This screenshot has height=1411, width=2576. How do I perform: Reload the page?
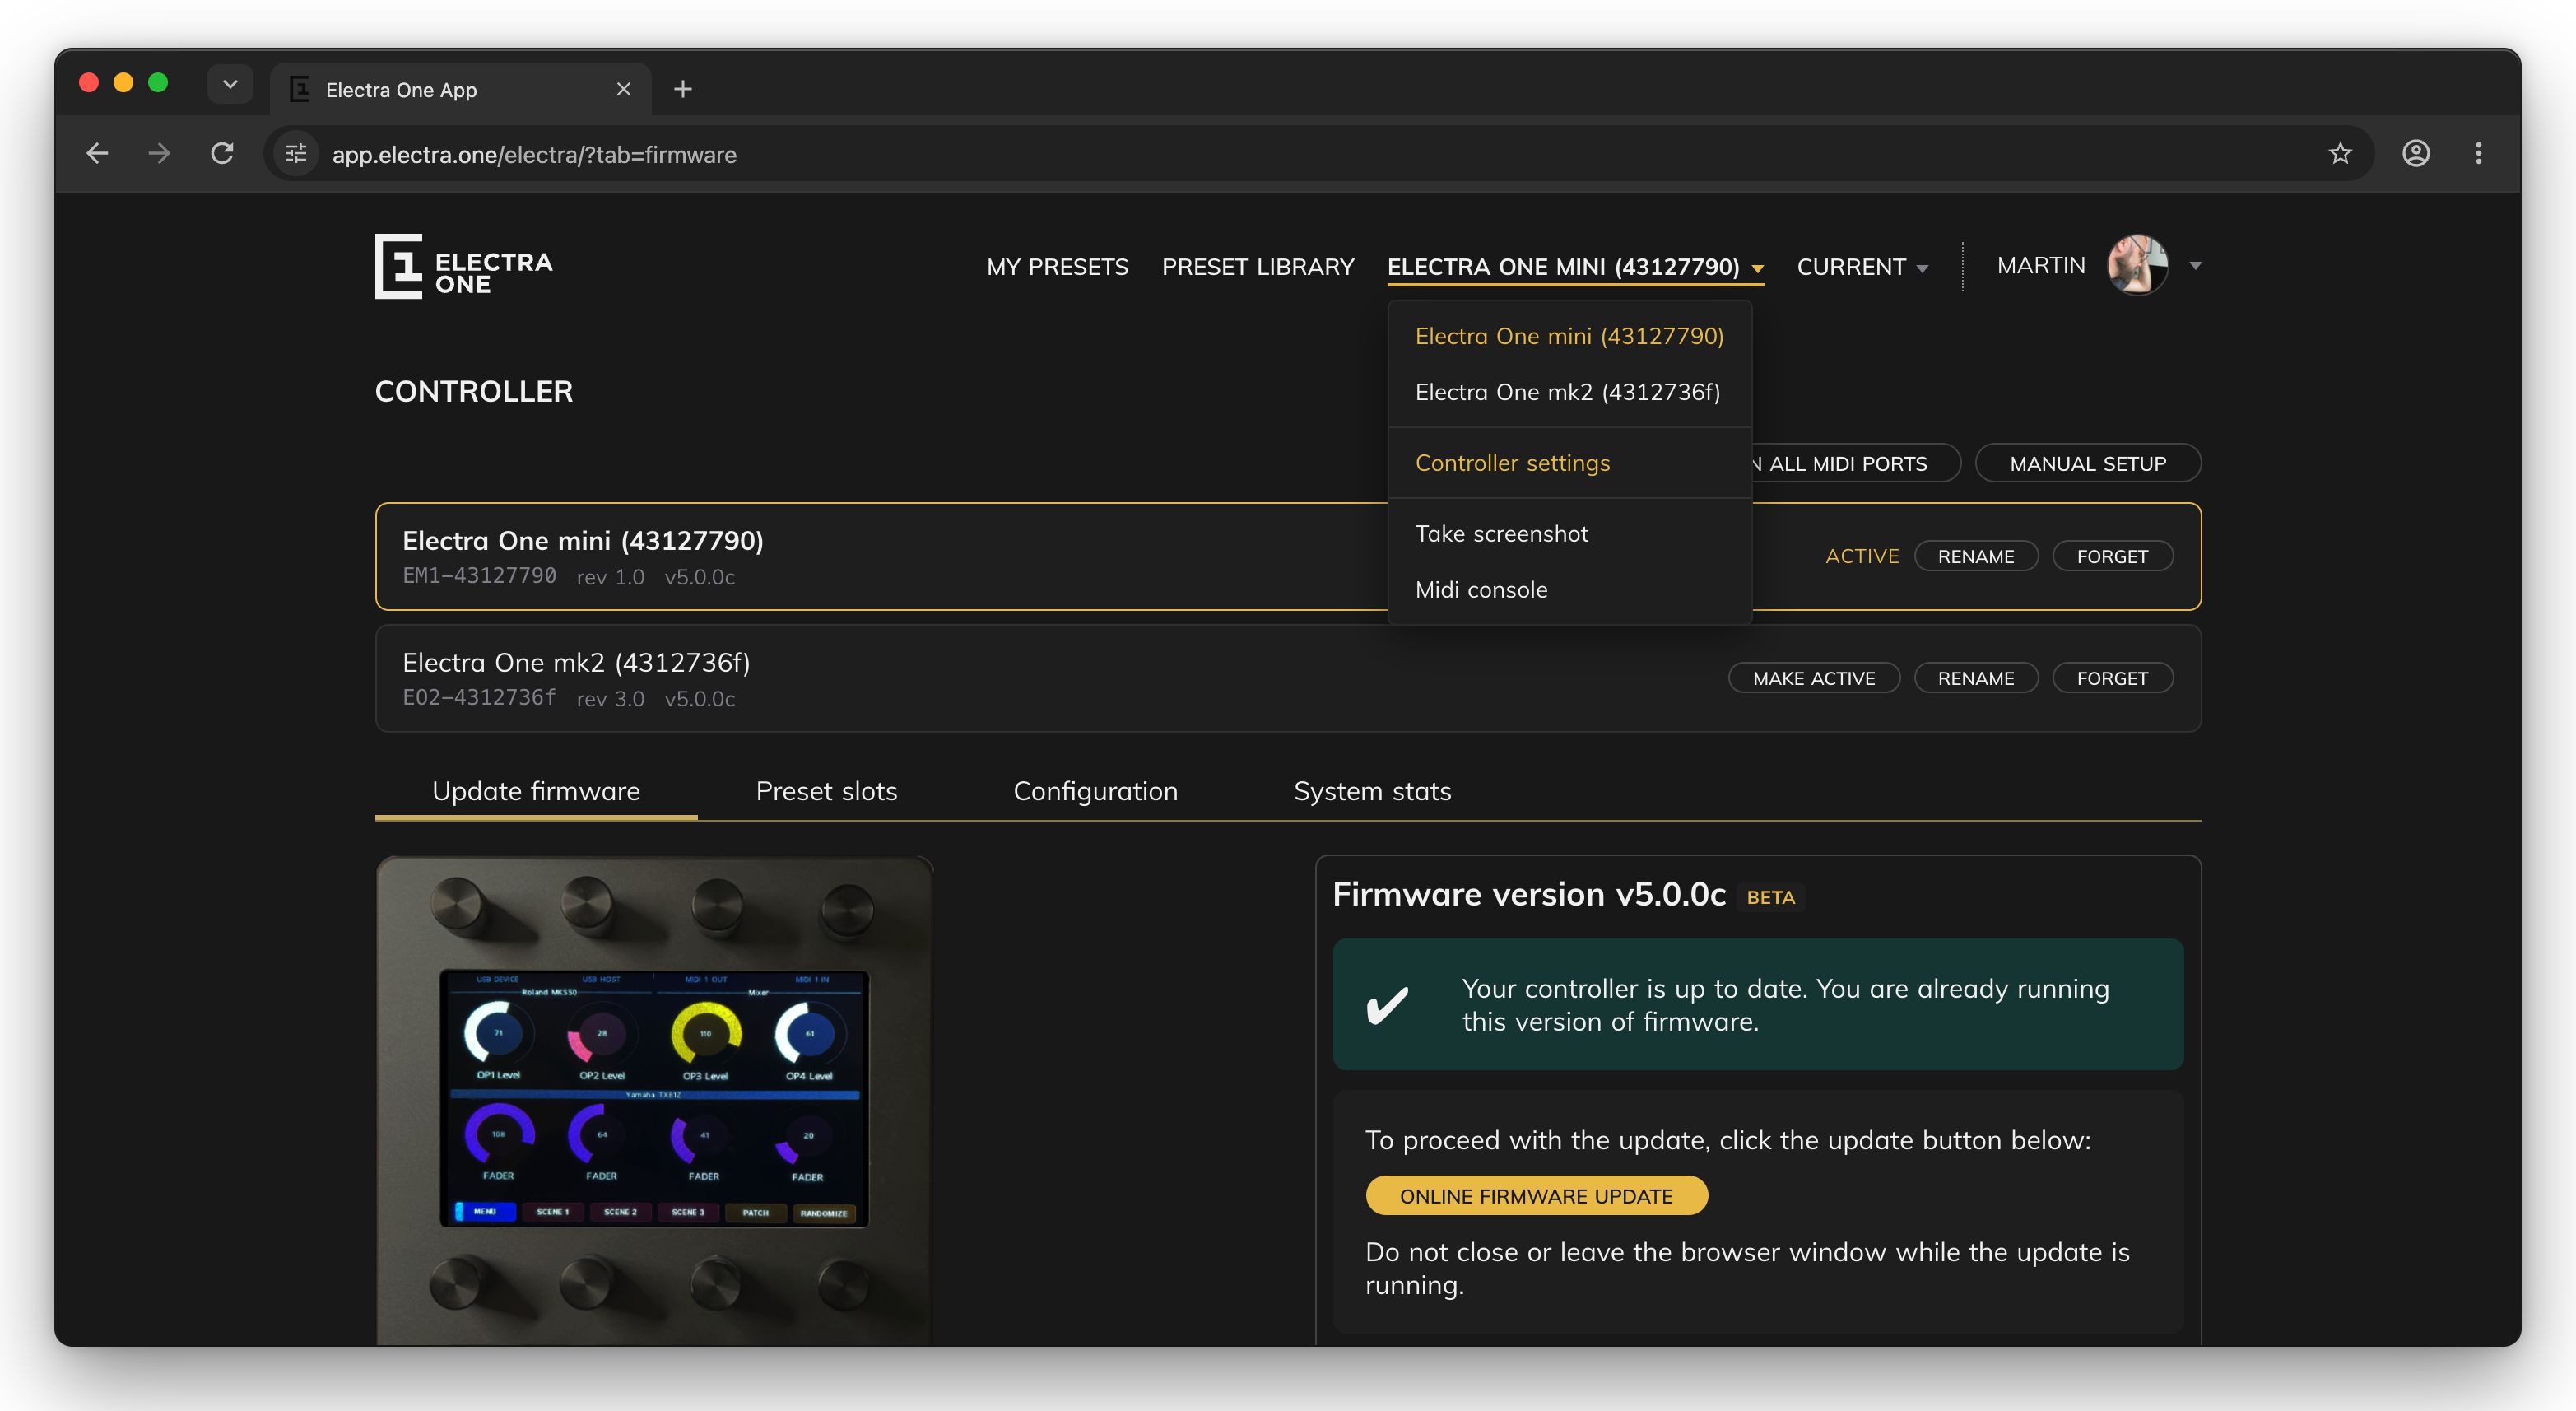(222, 153)
